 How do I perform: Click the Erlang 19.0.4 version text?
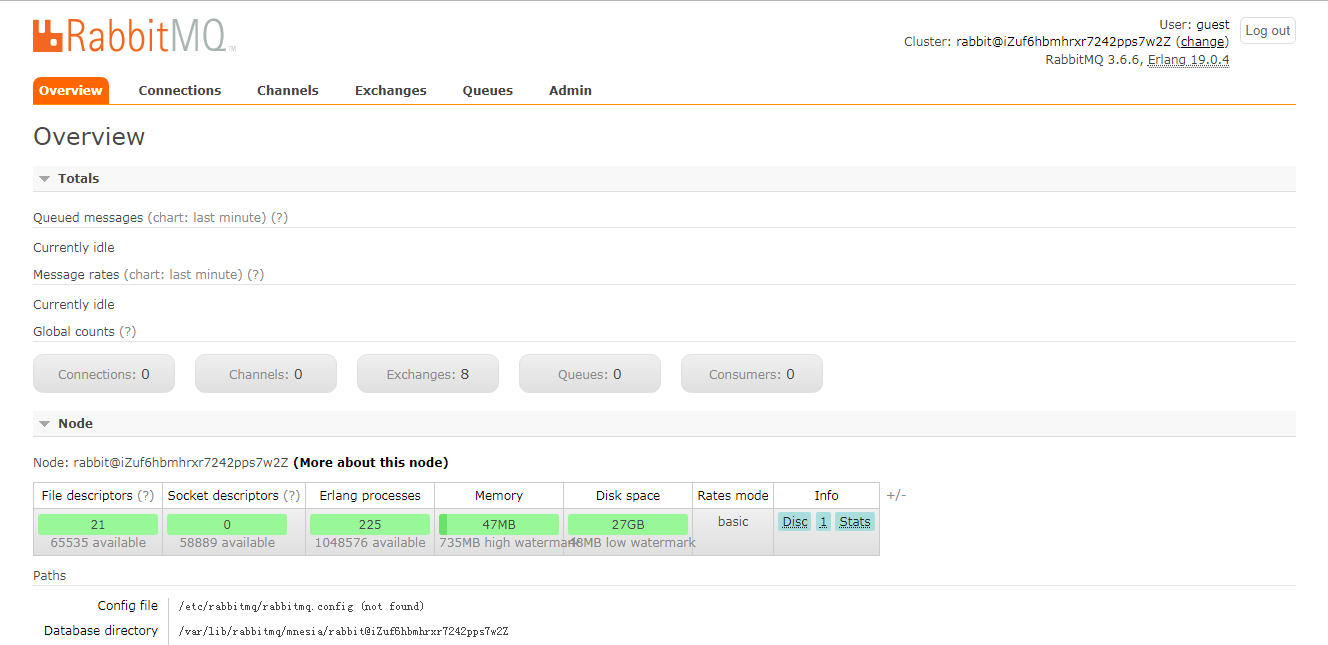1188,60
